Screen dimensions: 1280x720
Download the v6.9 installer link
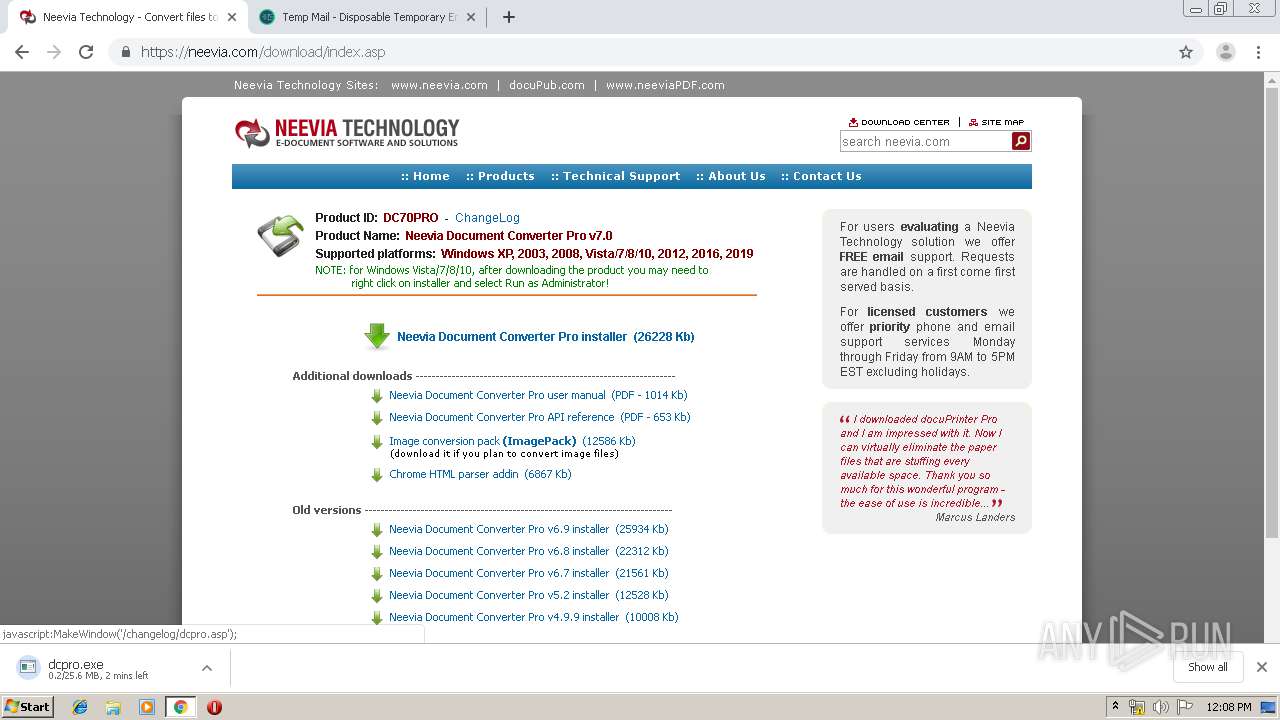pyautogui.click(x=528, y=530)
